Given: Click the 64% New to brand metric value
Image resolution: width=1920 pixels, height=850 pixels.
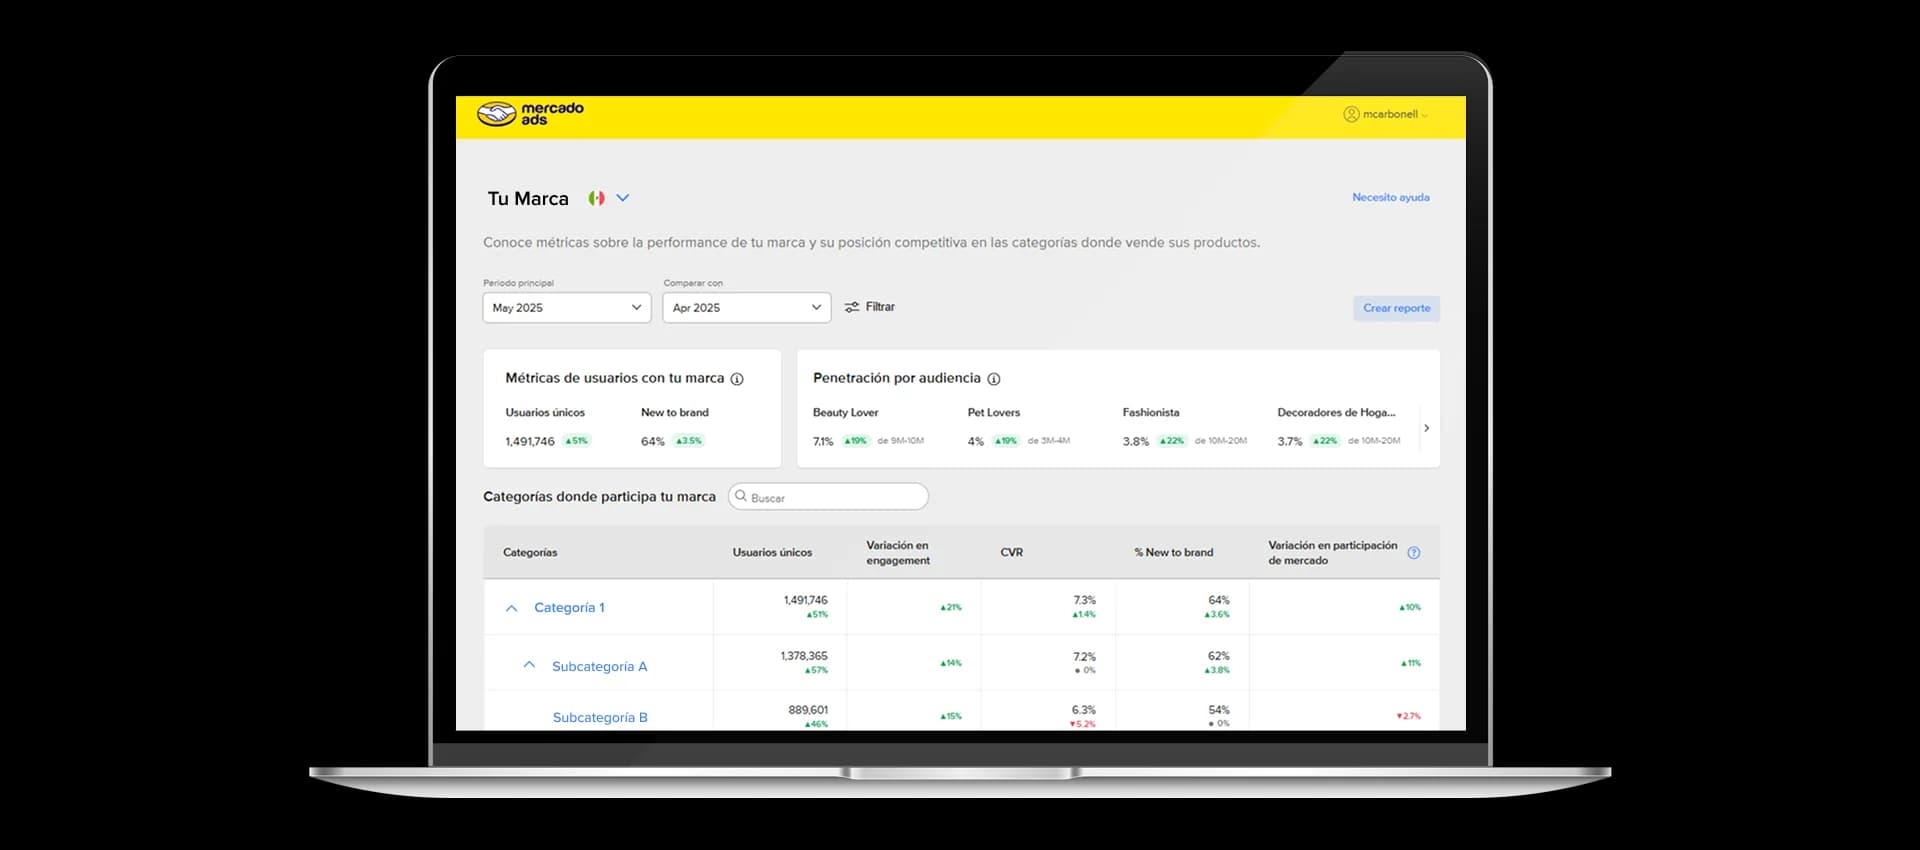Looking at the screenshot, I should [652, 441].
